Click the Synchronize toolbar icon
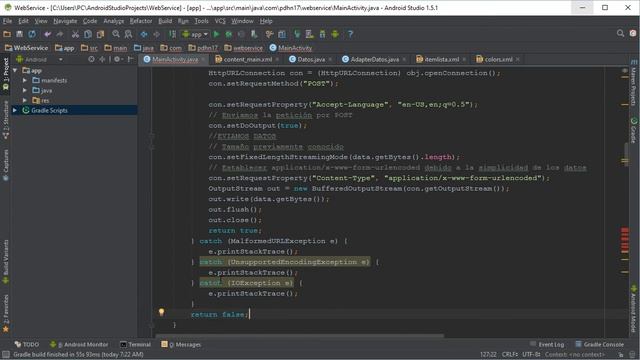The height and width of the screenshot is (360, 640). click(32, 34)
